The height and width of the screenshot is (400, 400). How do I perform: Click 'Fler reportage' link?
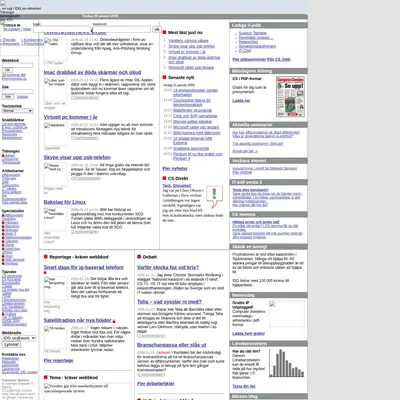click(x=58, y=360)
